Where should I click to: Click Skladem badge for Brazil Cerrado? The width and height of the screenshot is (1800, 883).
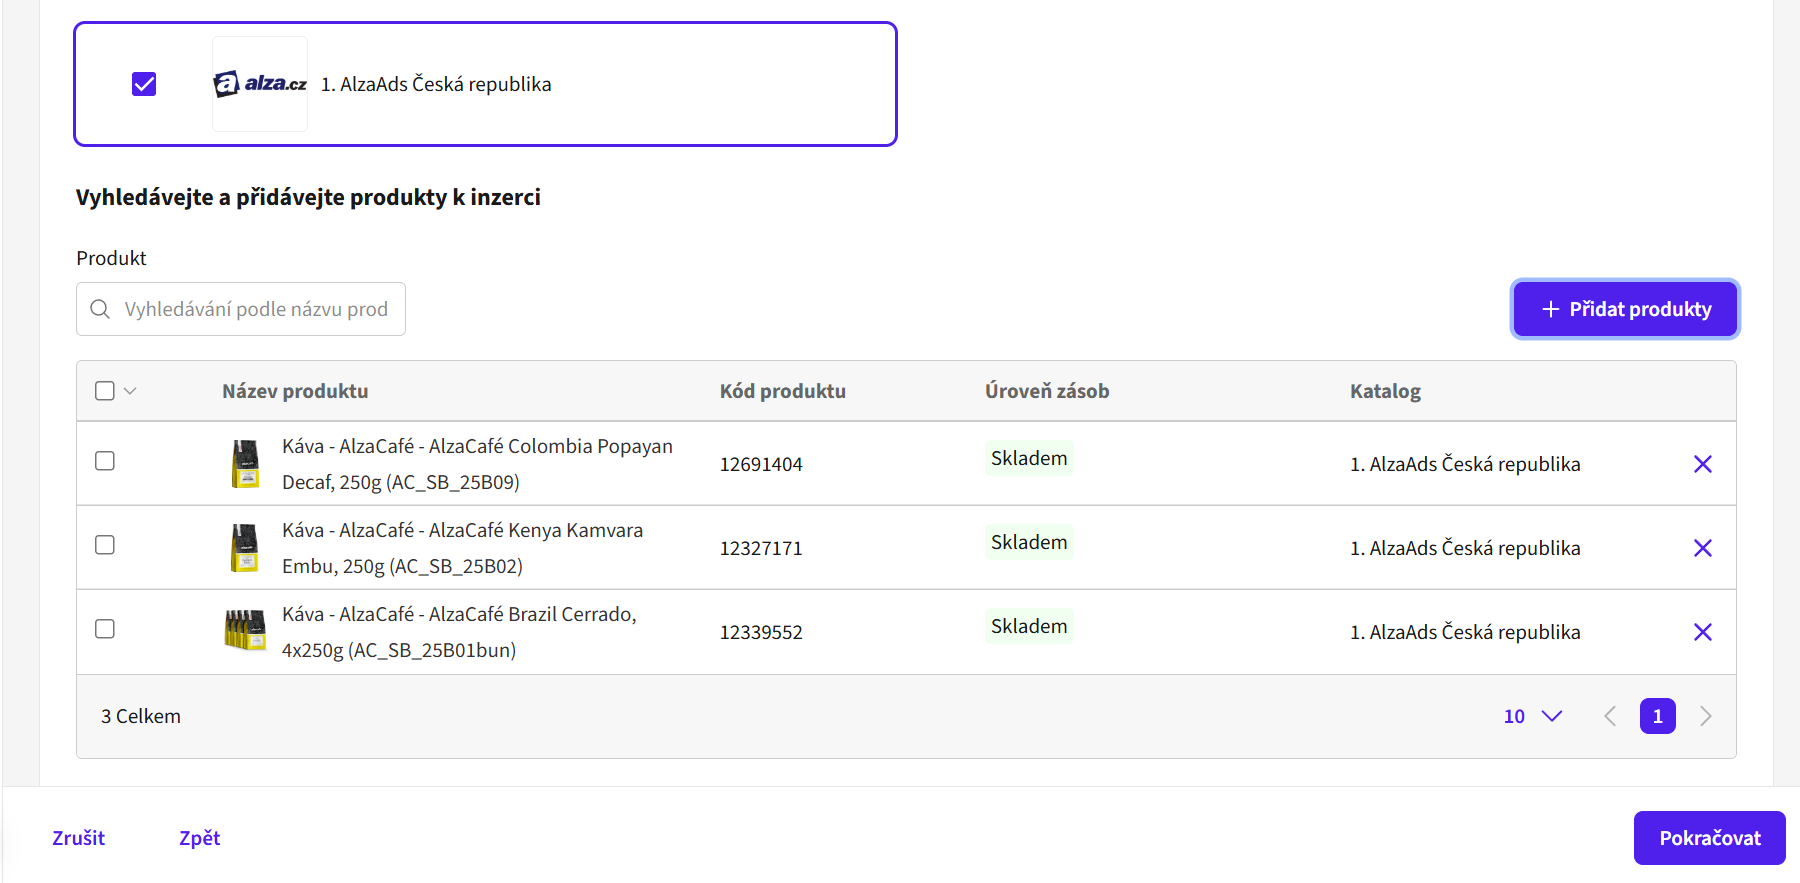click(x=1029, y=626)
